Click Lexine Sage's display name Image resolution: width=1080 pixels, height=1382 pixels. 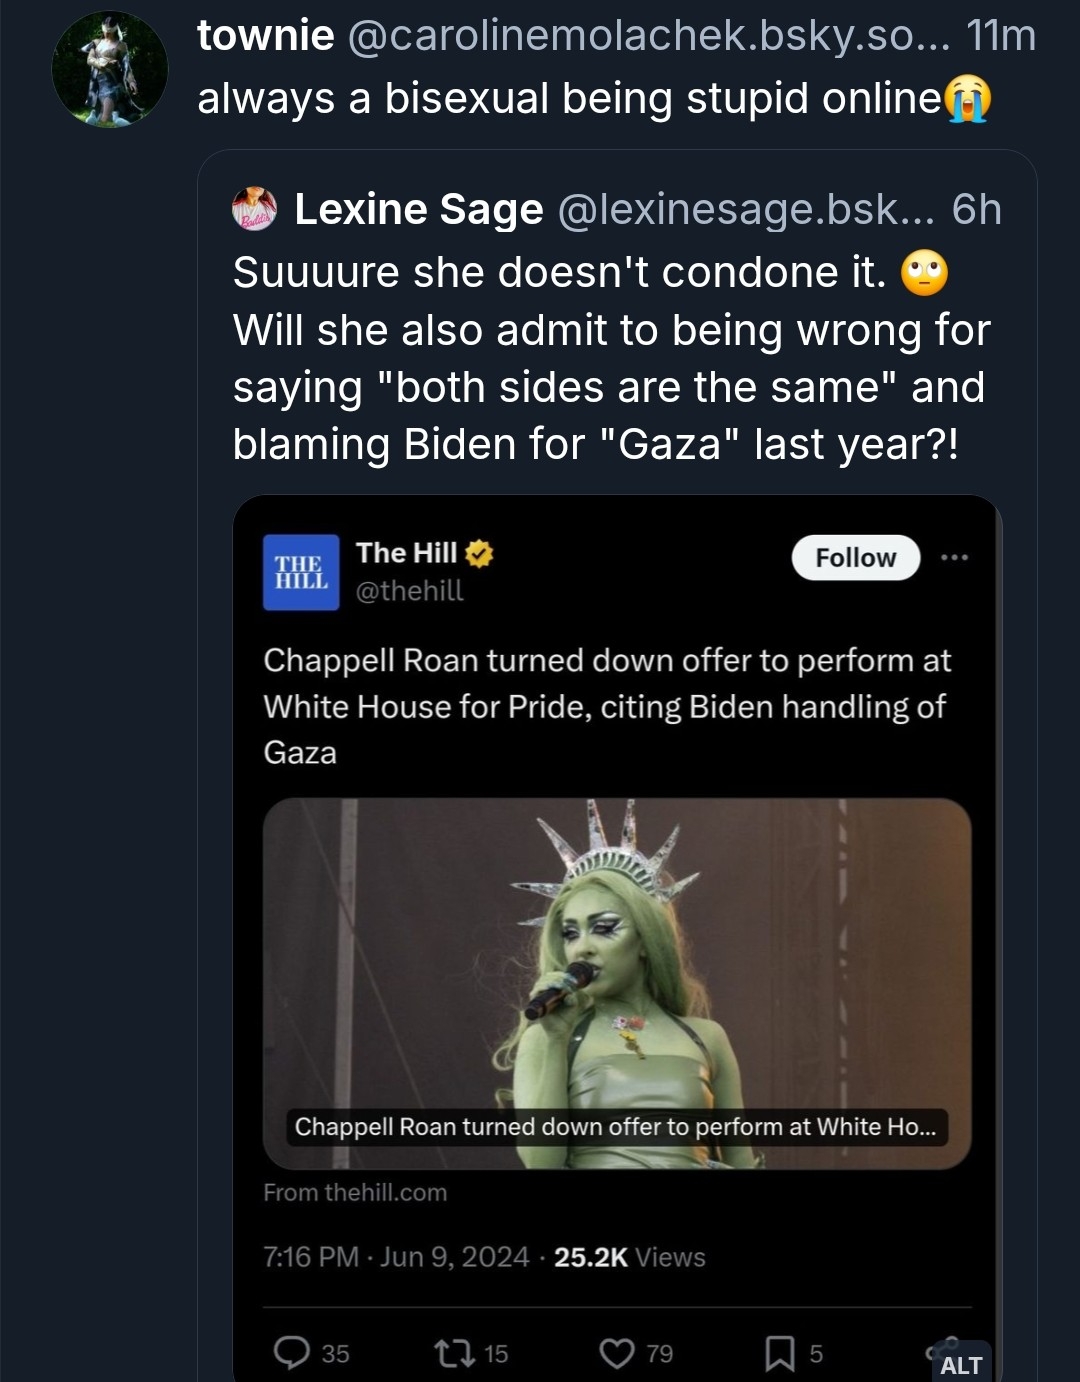pyautogui.click(x=419, y=209)
